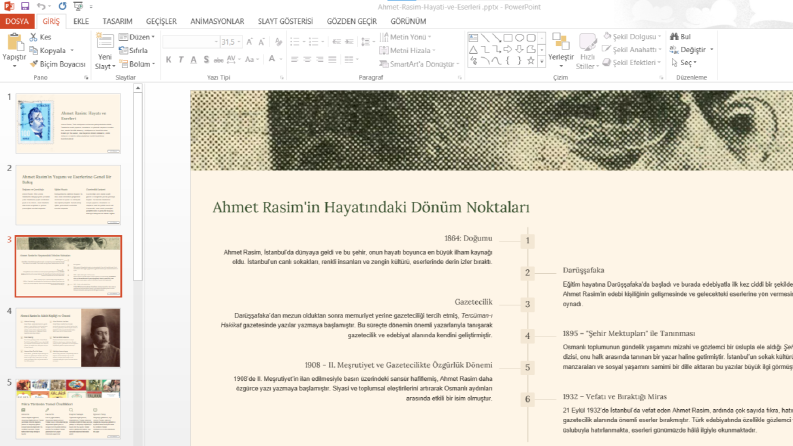This screenshot has height=446, width=793.
Task: Open Şekil Dolgusu shape fill dropdown
Action: (x=632, y=36)
